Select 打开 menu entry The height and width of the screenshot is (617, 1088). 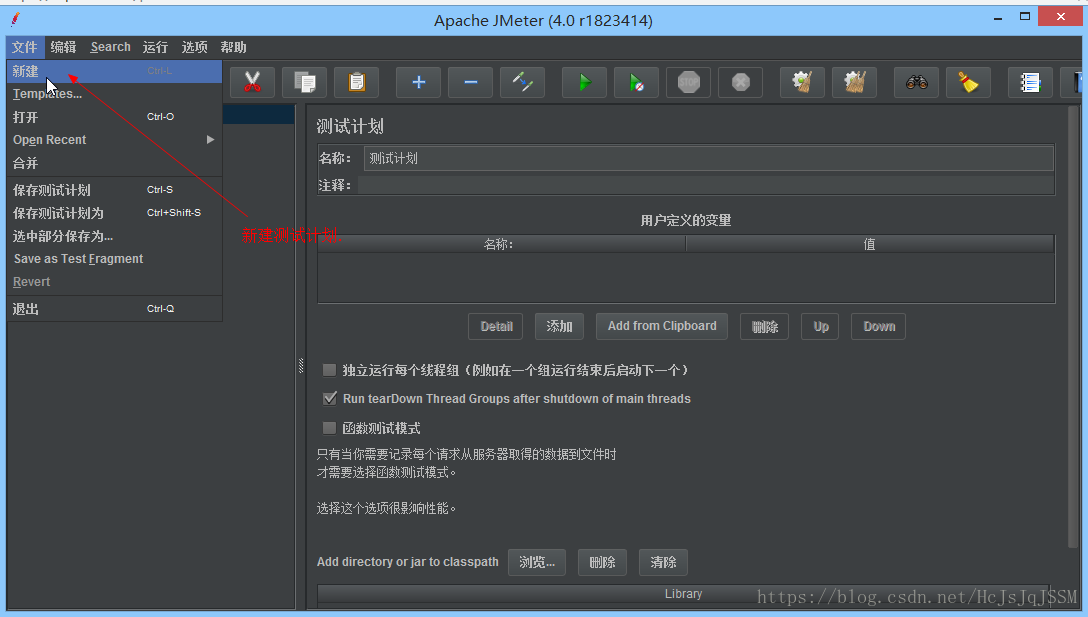(114, 117)
